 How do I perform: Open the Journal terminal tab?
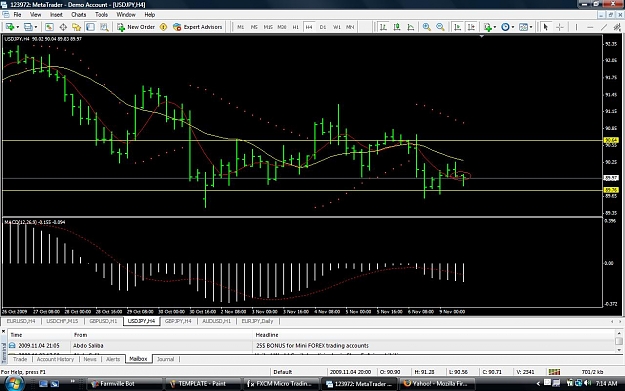(165, 359)
